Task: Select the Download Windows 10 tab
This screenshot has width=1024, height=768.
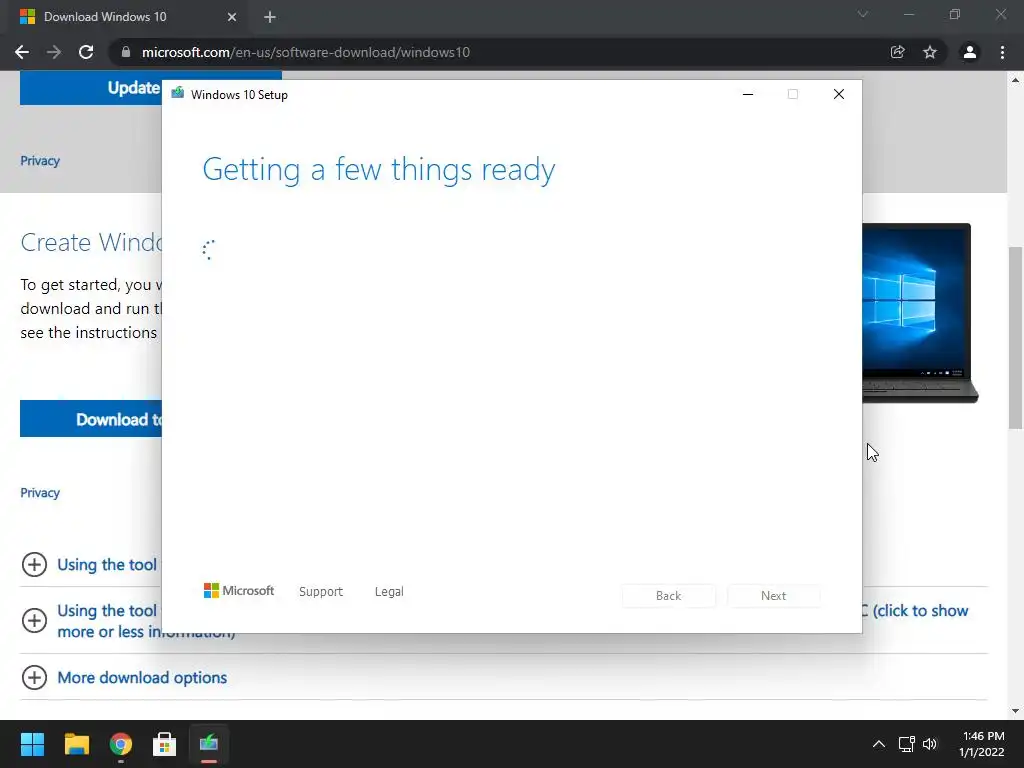Action: click(127, 17)
